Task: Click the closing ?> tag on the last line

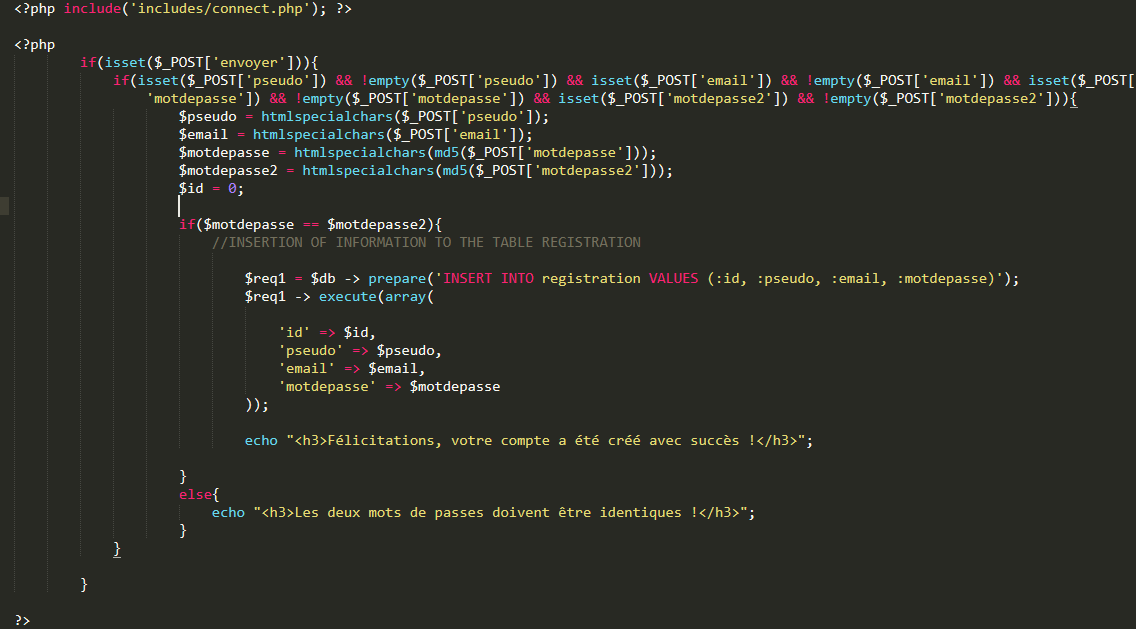Action: click(x=22, y=620)
